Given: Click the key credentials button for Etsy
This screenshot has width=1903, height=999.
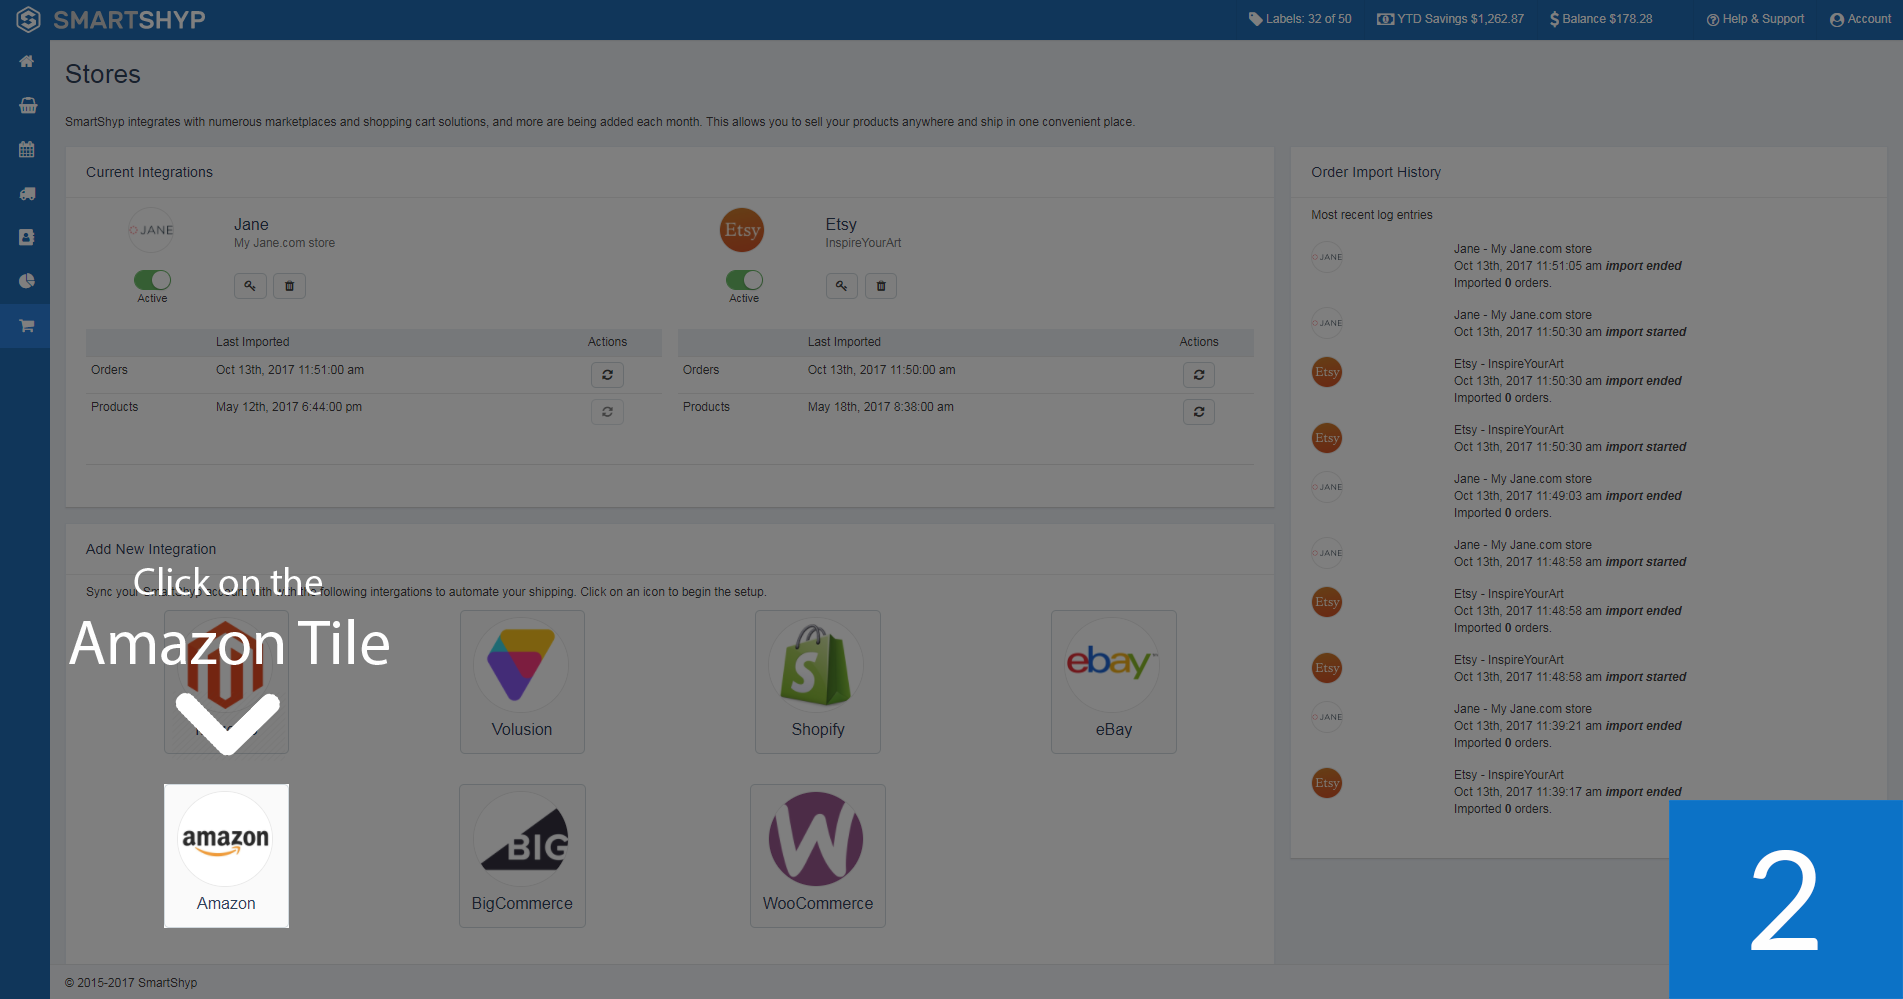Looking at the screenshot, I should pyautogui.click(x=842, y=286).
